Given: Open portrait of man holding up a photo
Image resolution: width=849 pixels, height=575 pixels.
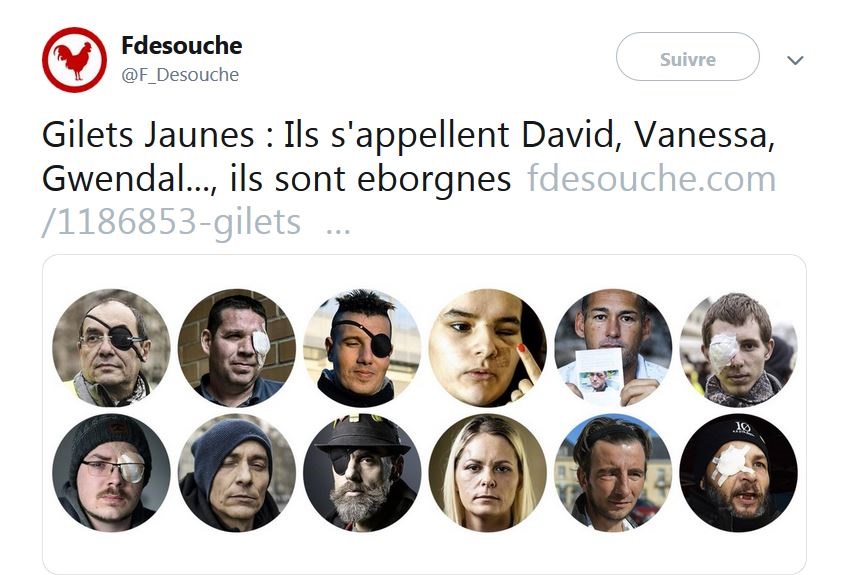Looking at the screenshot, I should (x=613, y=348).
